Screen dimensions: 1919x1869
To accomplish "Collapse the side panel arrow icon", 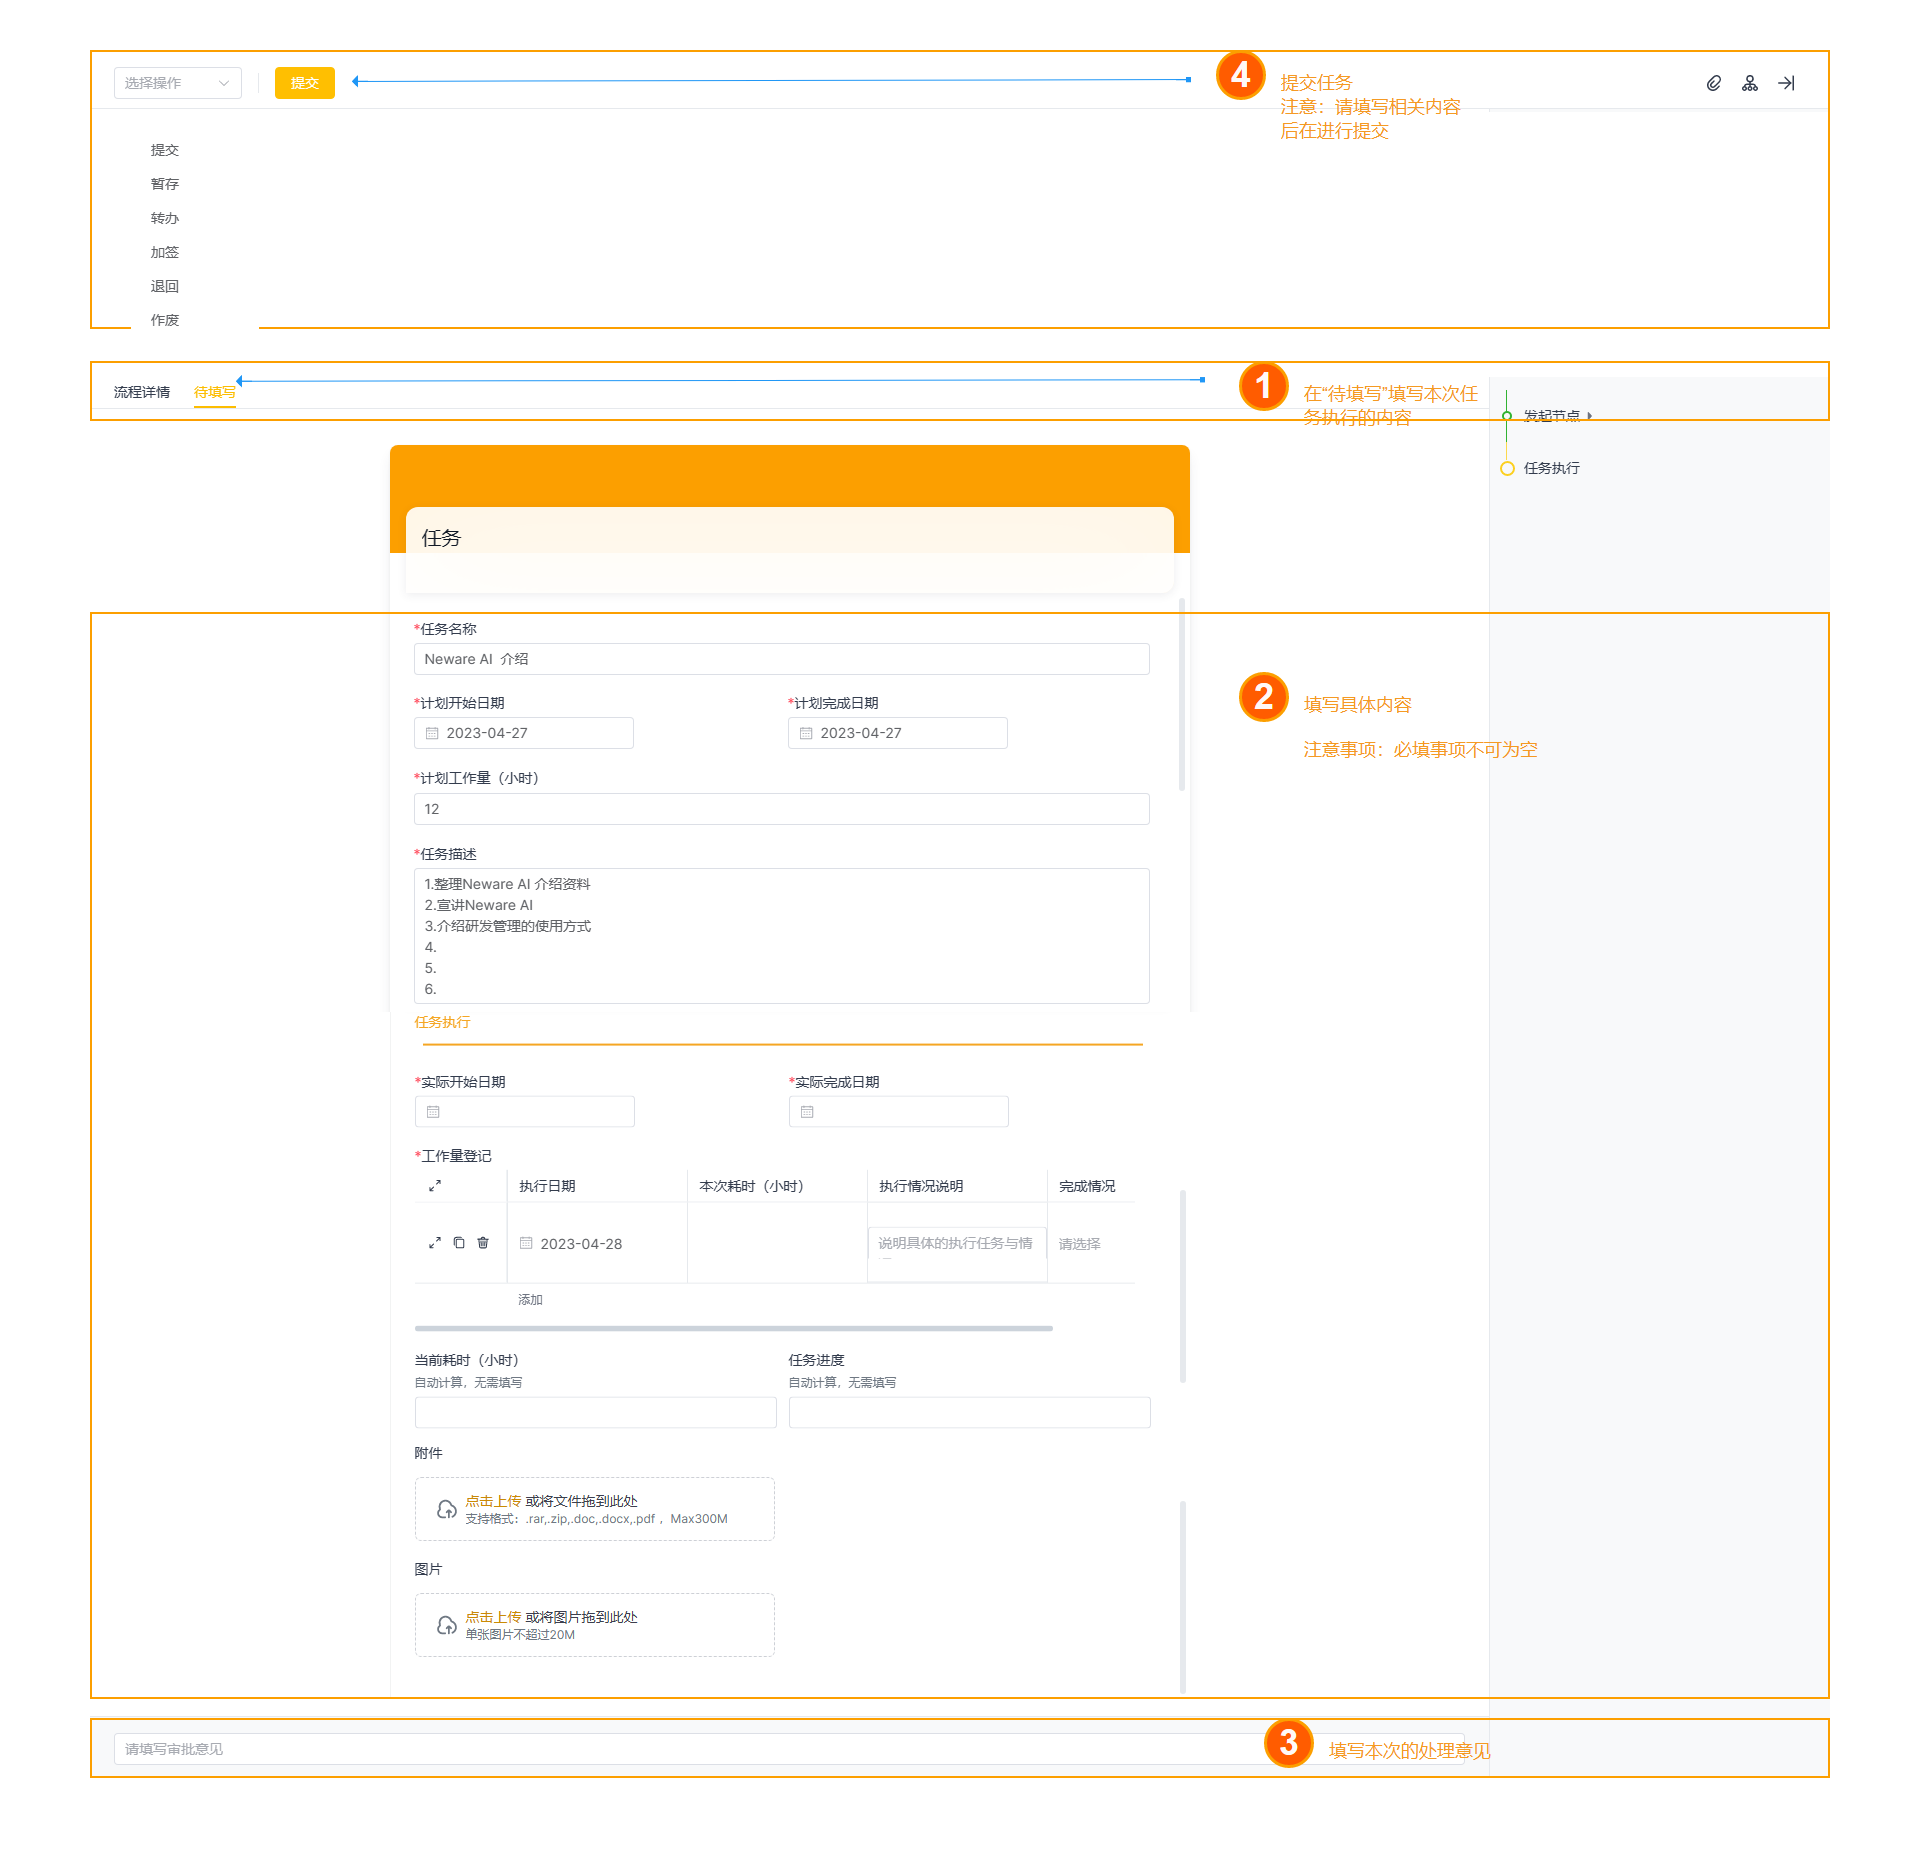I will [x=1786, y=83].
